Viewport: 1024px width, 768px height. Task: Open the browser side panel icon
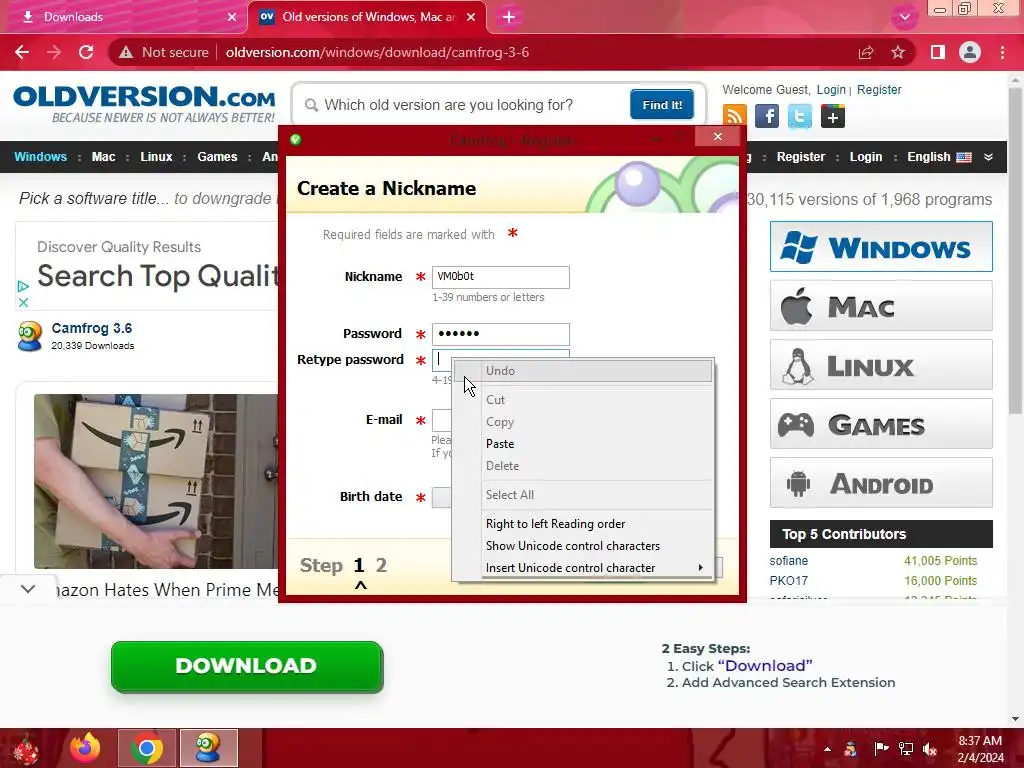(938, 52)
